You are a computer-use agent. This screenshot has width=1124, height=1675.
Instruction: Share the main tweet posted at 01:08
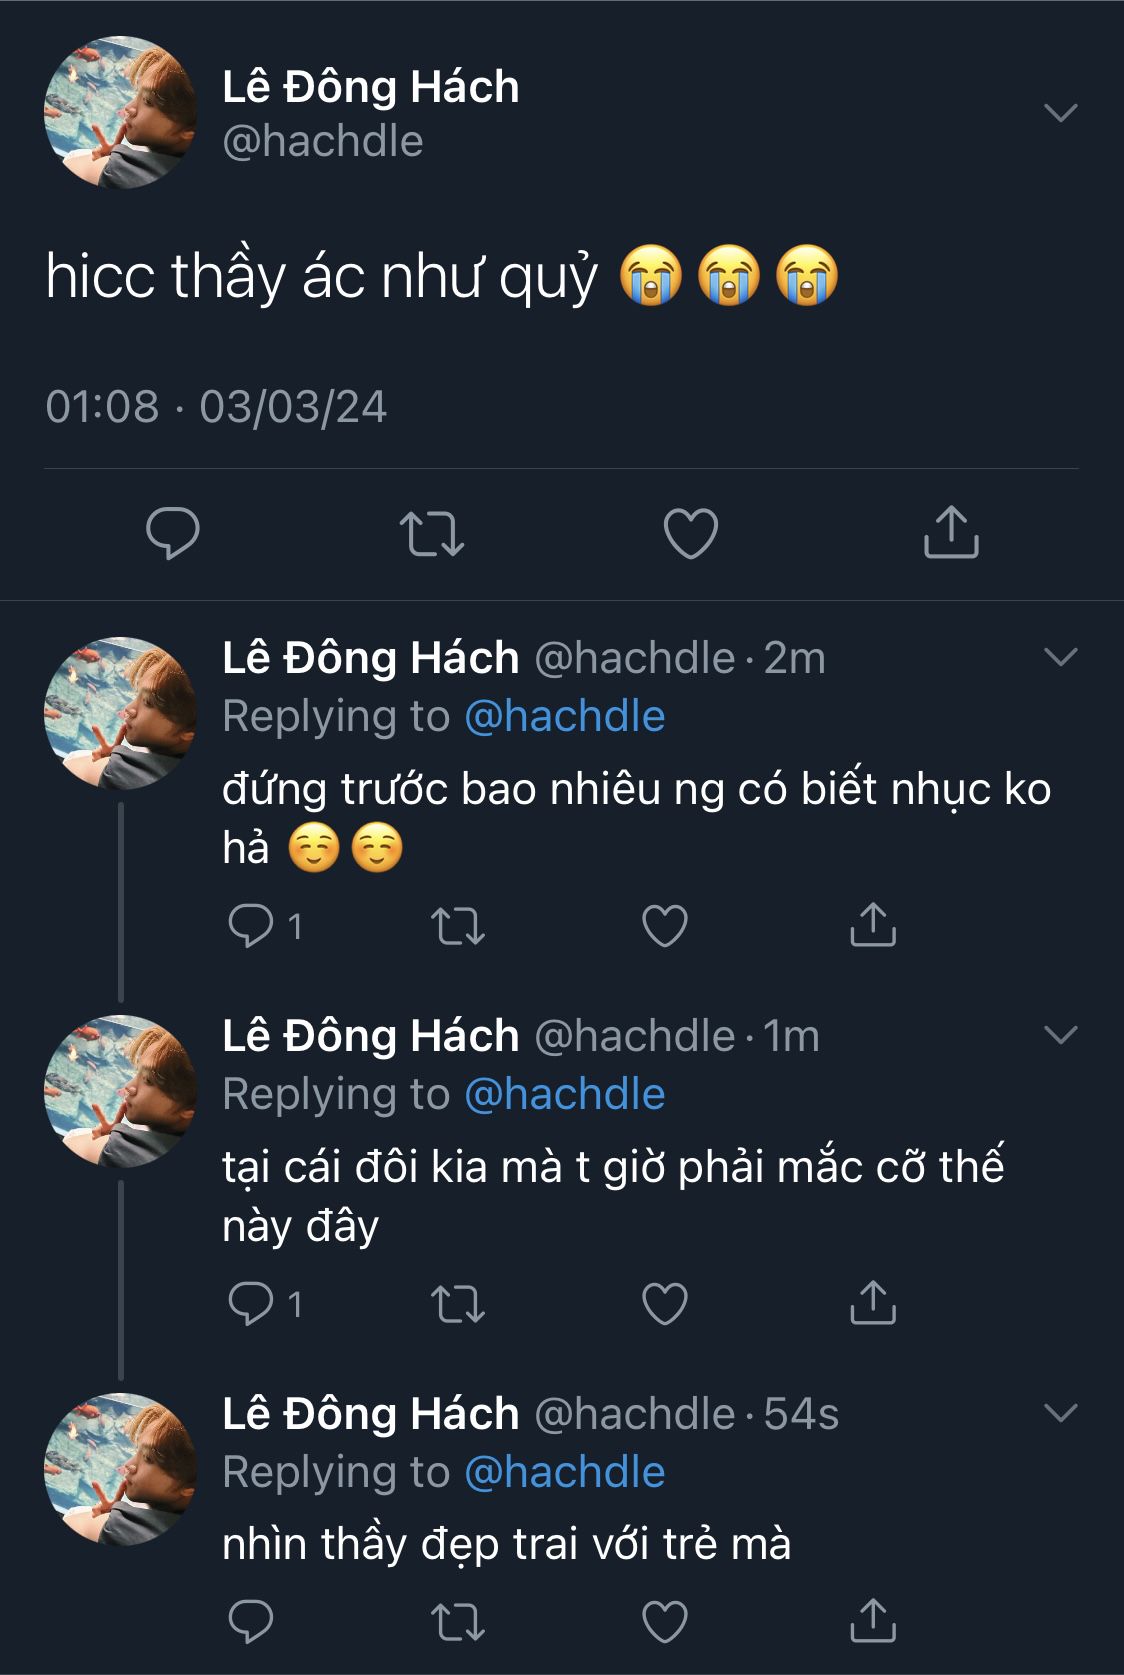click(950, 532)
